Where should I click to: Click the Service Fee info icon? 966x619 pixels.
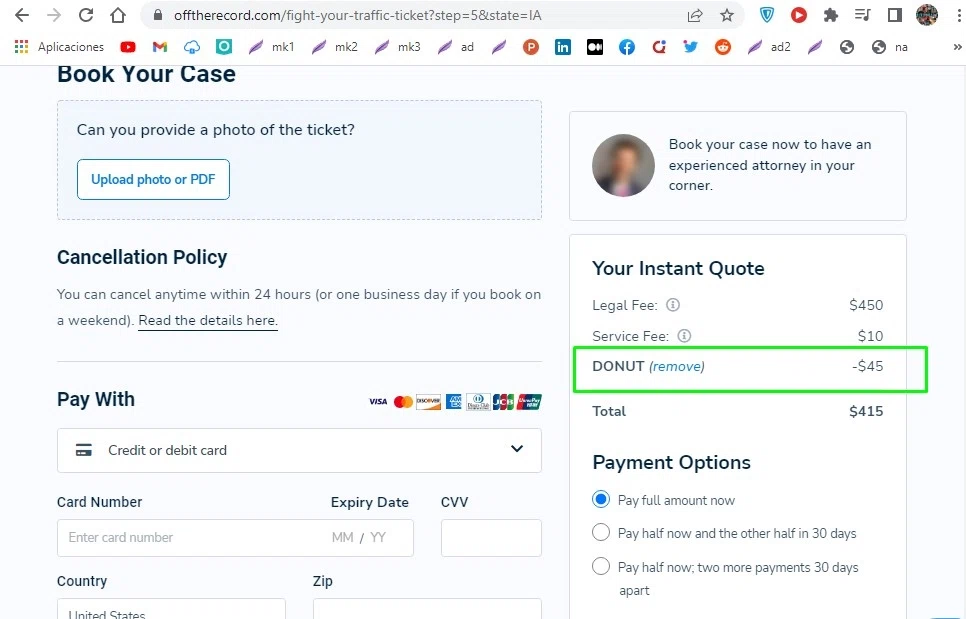point(684,336)
